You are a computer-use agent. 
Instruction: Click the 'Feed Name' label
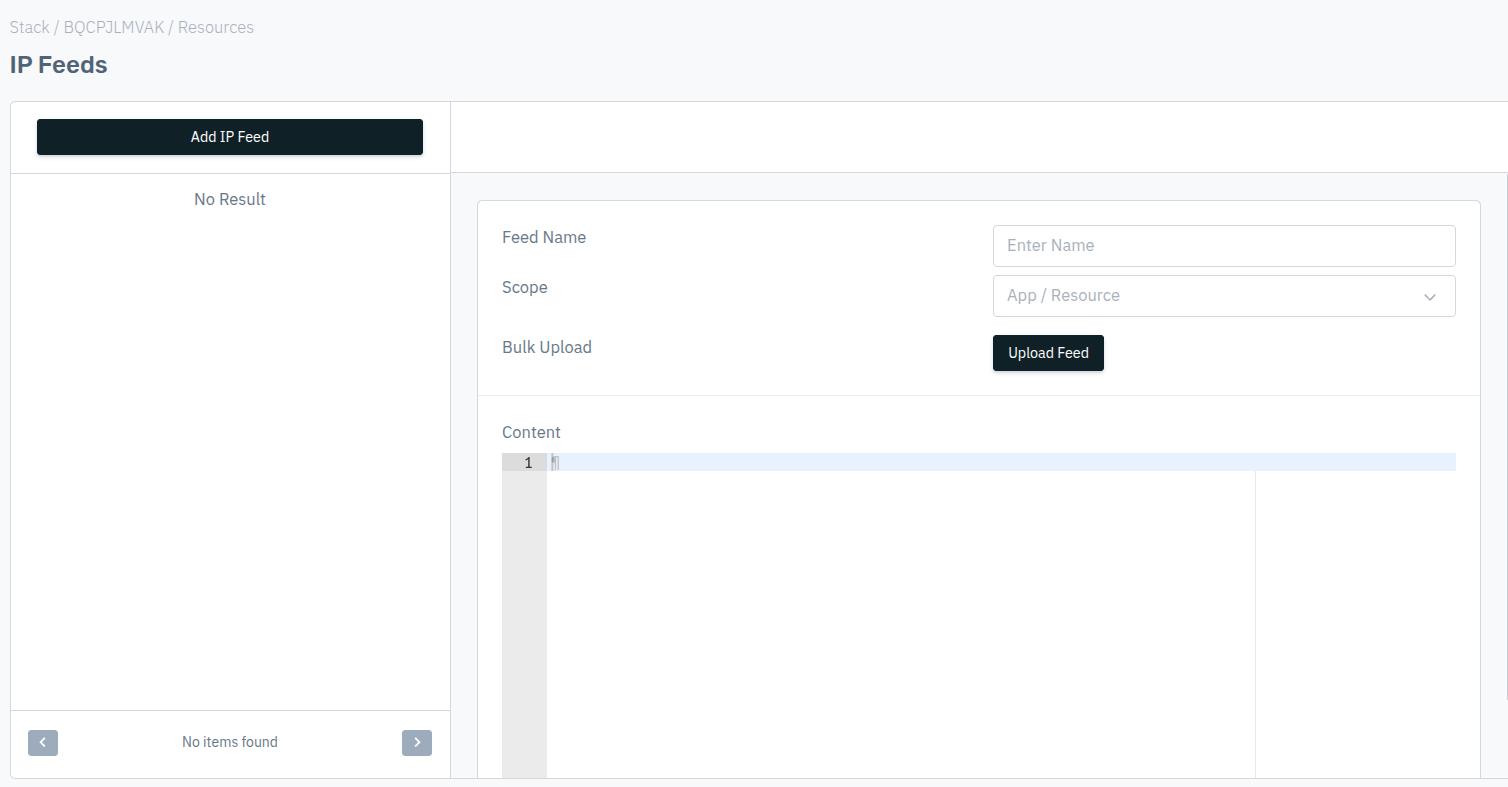(544, 237)
